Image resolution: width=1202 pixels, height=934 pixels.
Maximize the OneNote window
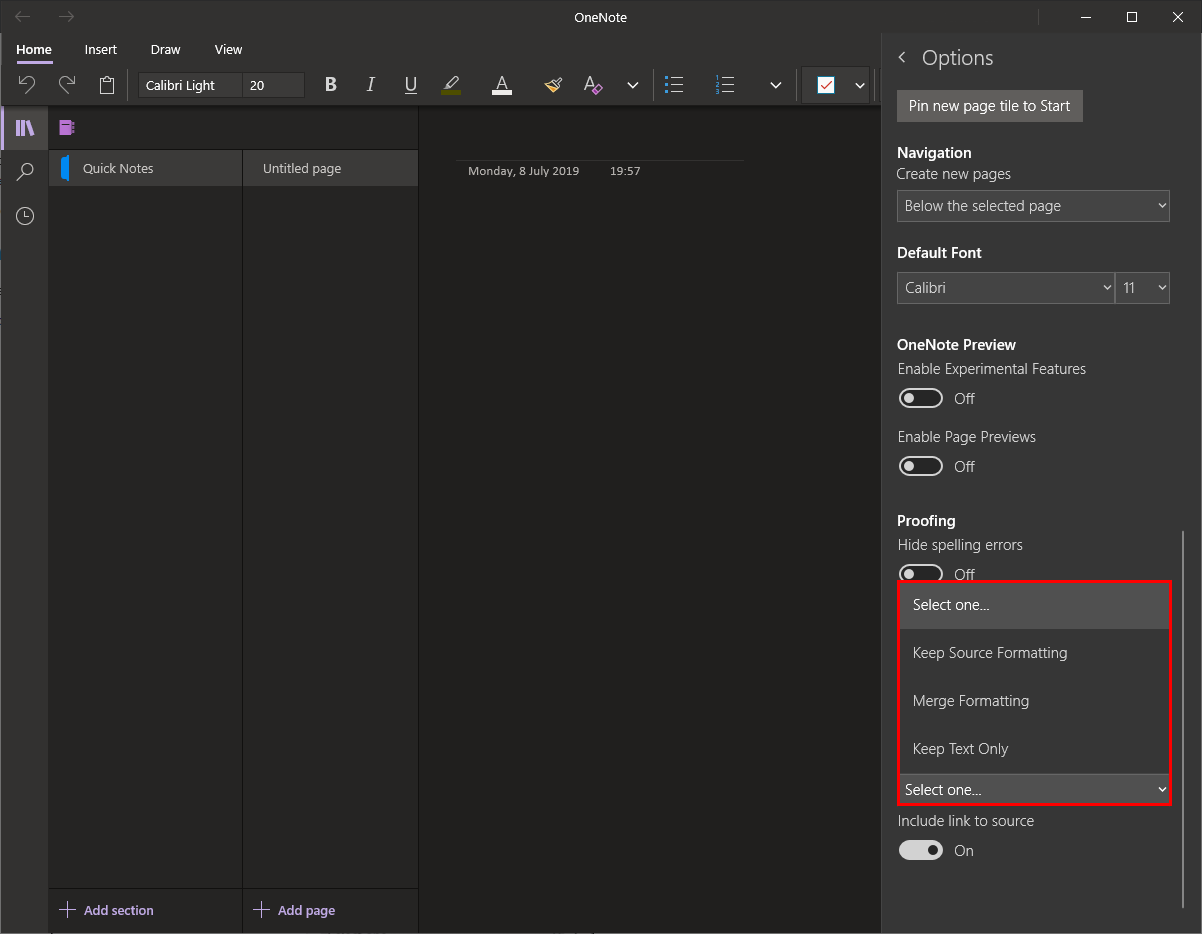[1131, 17]
